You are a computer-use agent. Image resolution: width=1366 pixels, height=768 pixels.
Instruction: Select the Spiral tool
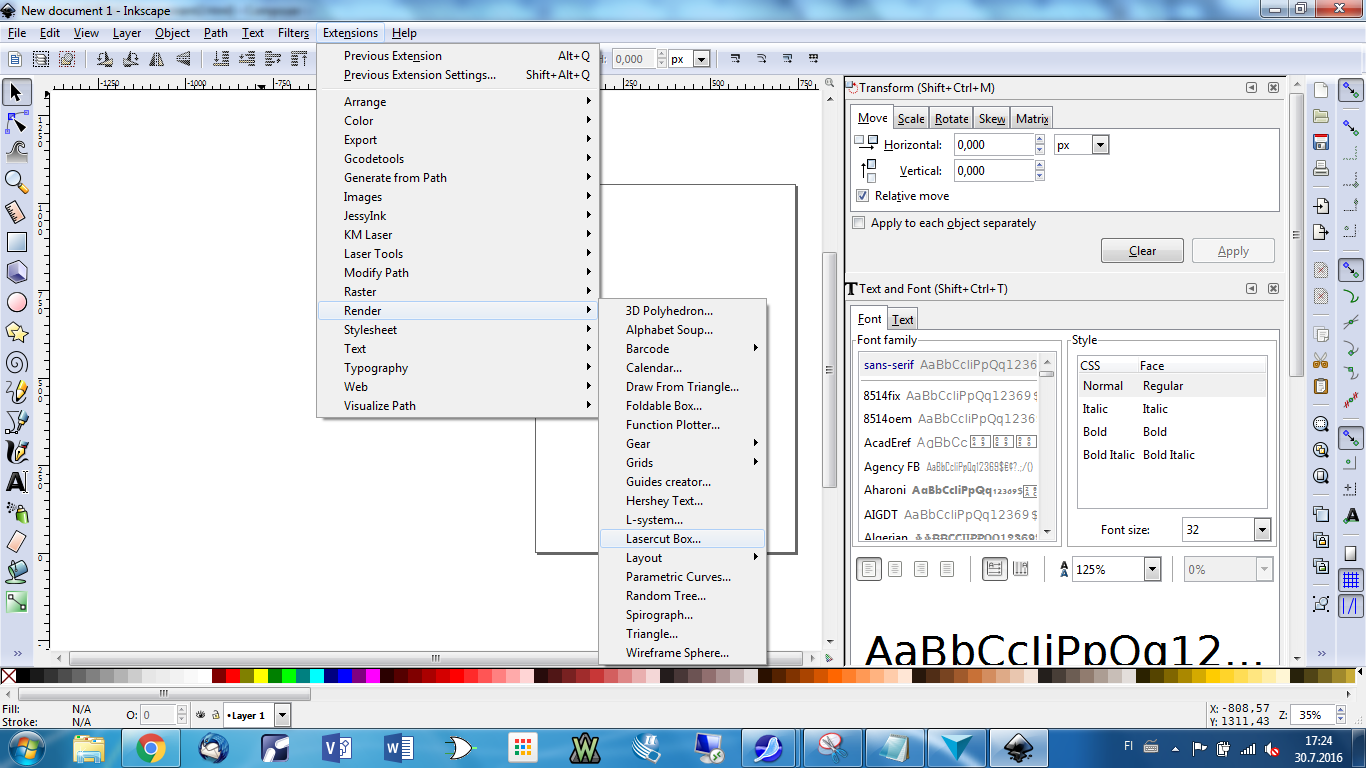coord(16,362)
